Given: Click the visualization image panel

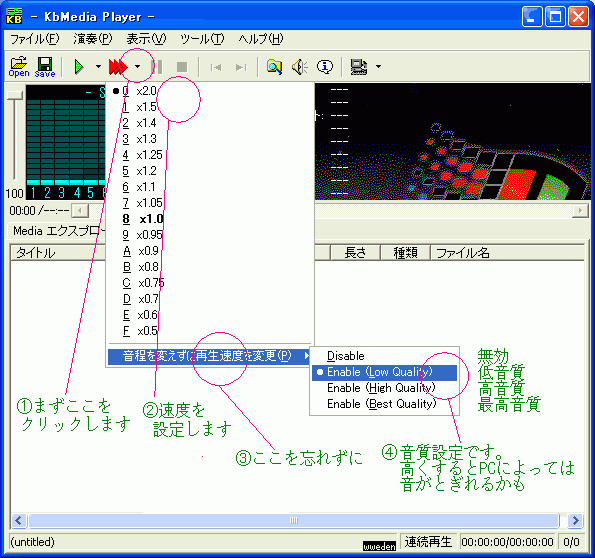Looking at the screenshot, I should coord(452,142).
